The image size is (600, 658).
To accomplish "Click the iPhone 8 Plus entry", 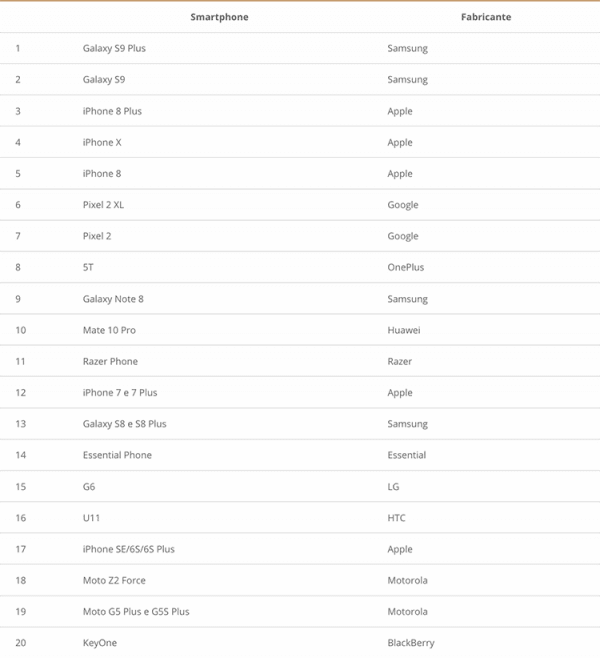I will click(112, 111).
